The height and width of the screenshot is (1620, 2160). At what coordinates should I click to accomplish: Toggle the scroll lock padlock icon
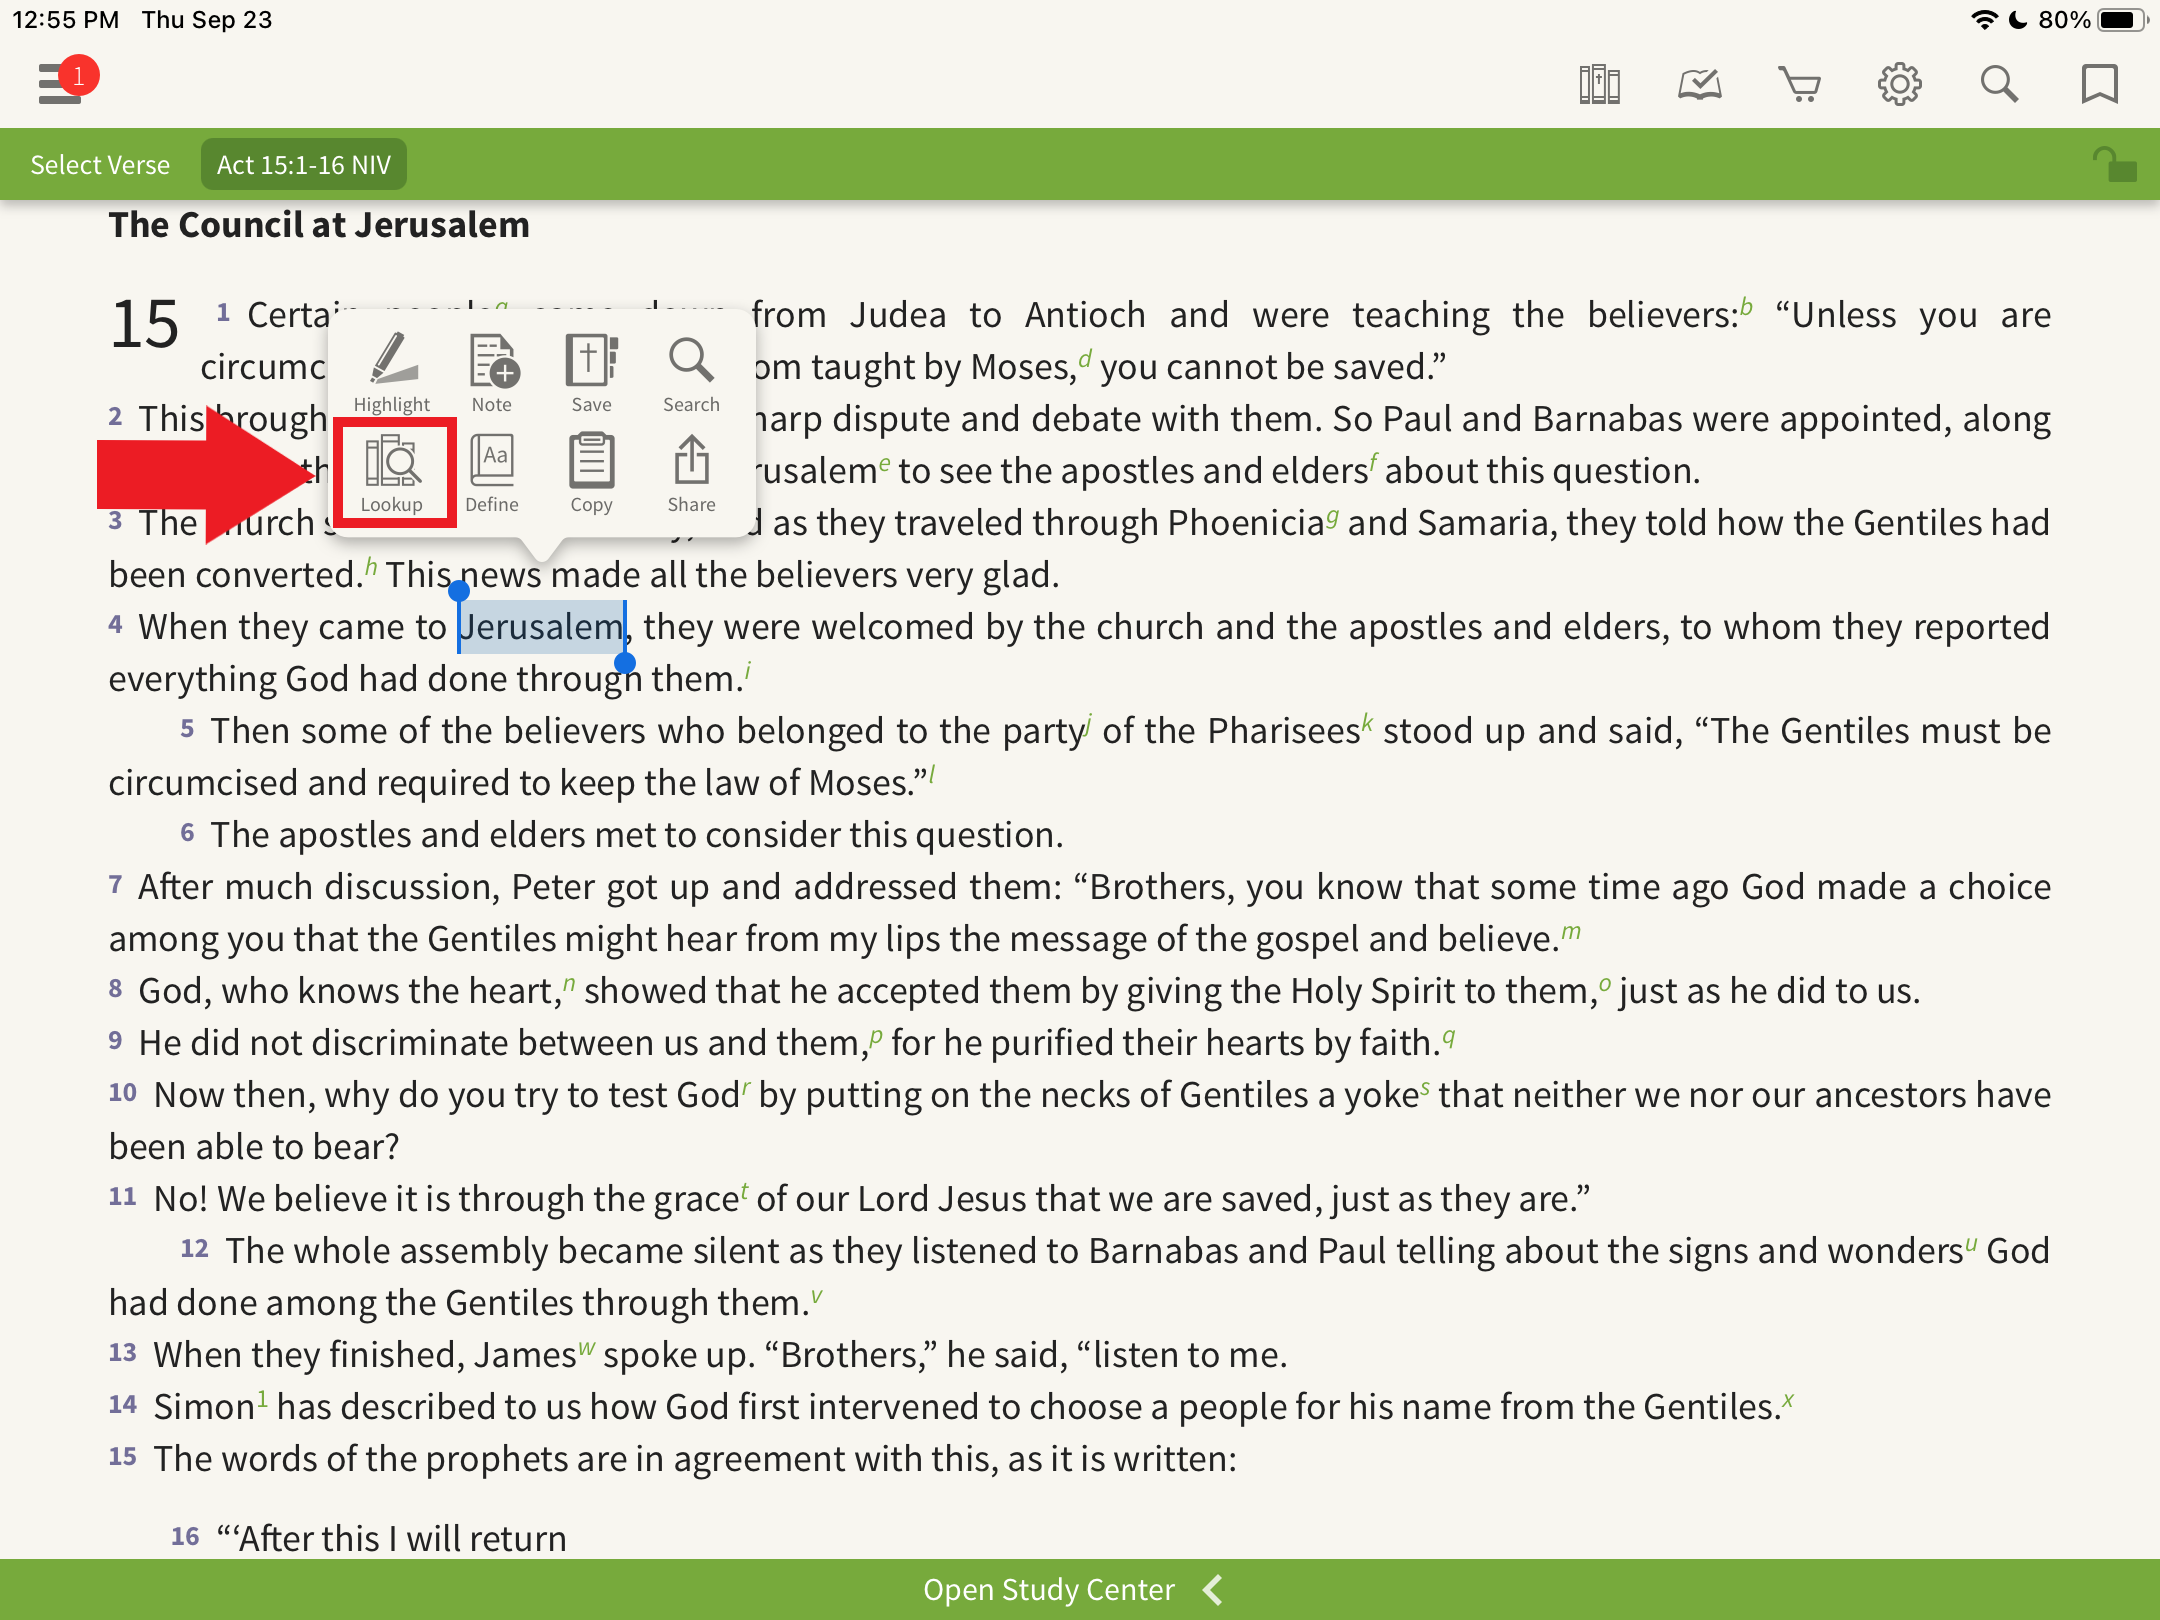2115,165
